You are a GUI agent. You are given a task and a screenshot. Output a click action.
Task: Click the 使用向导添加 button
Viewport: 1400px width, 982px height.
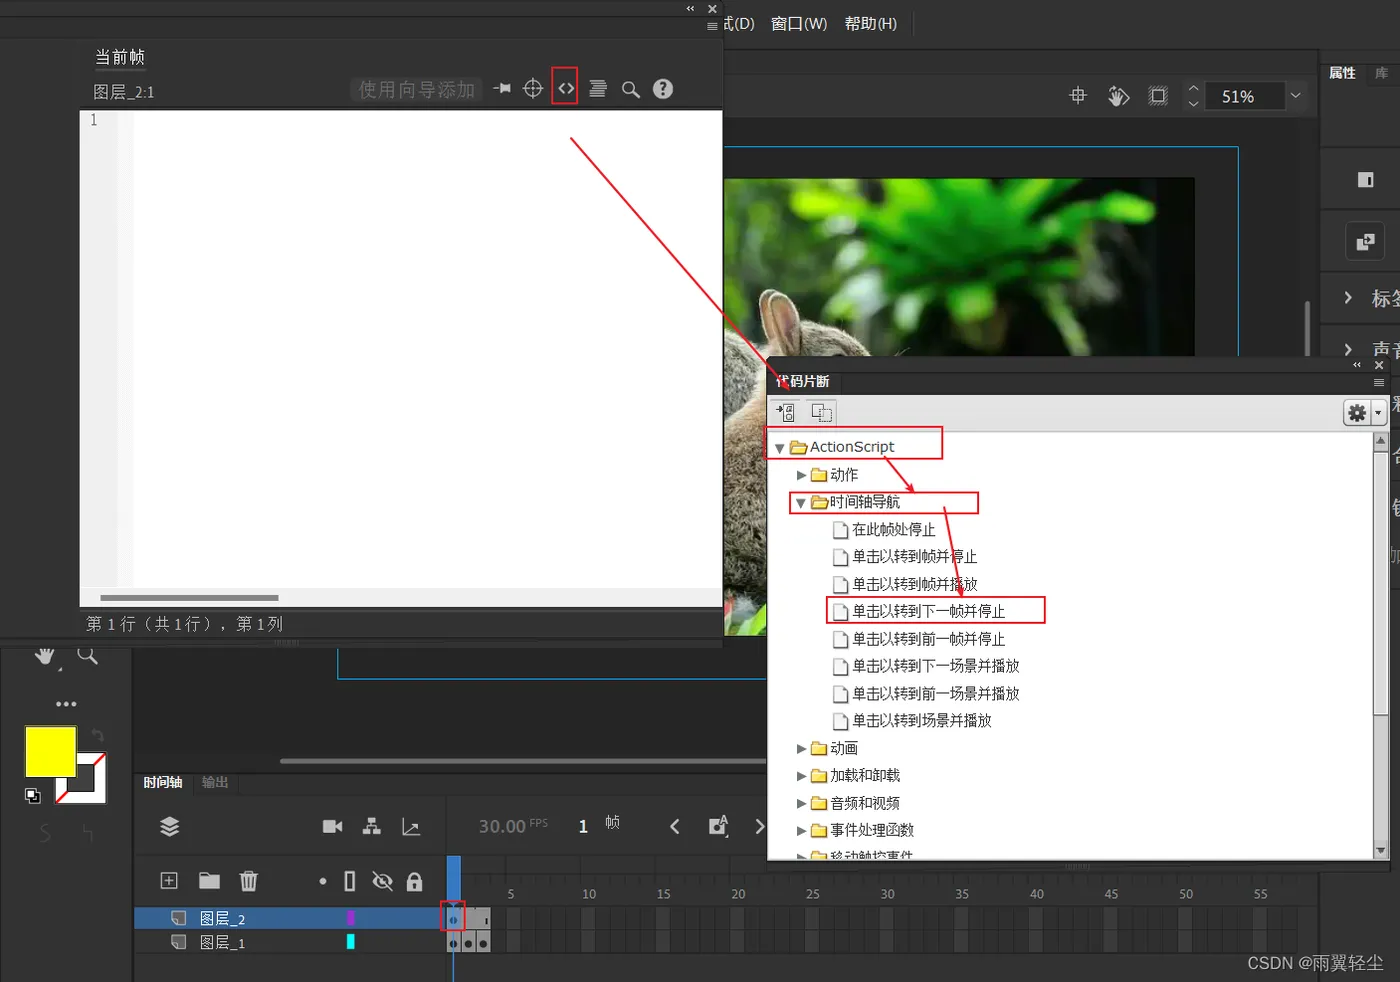pos(416,90)
